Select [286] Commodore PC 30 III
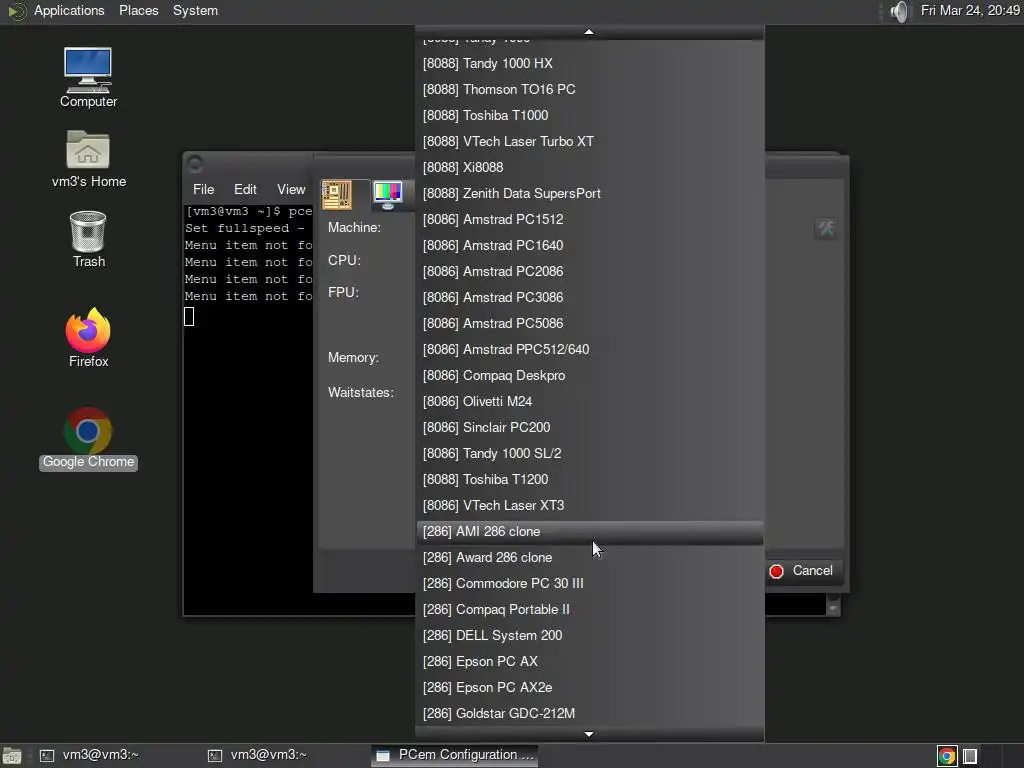This screenshot has height=768, width=1024. tap(590, 584)
